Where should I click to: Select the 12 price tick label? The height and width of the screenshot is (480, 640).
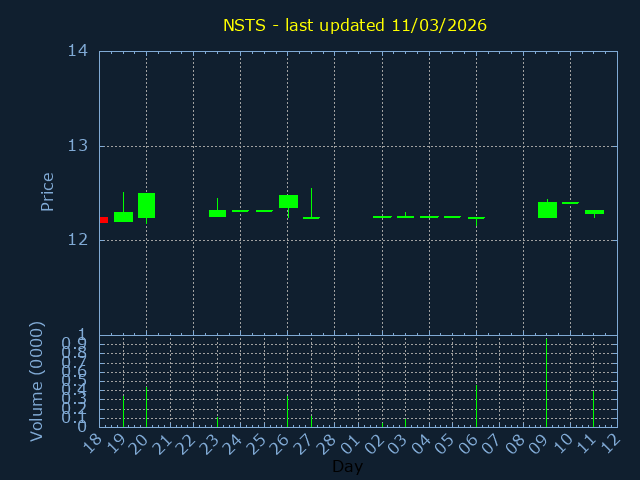tap(78, 240)
